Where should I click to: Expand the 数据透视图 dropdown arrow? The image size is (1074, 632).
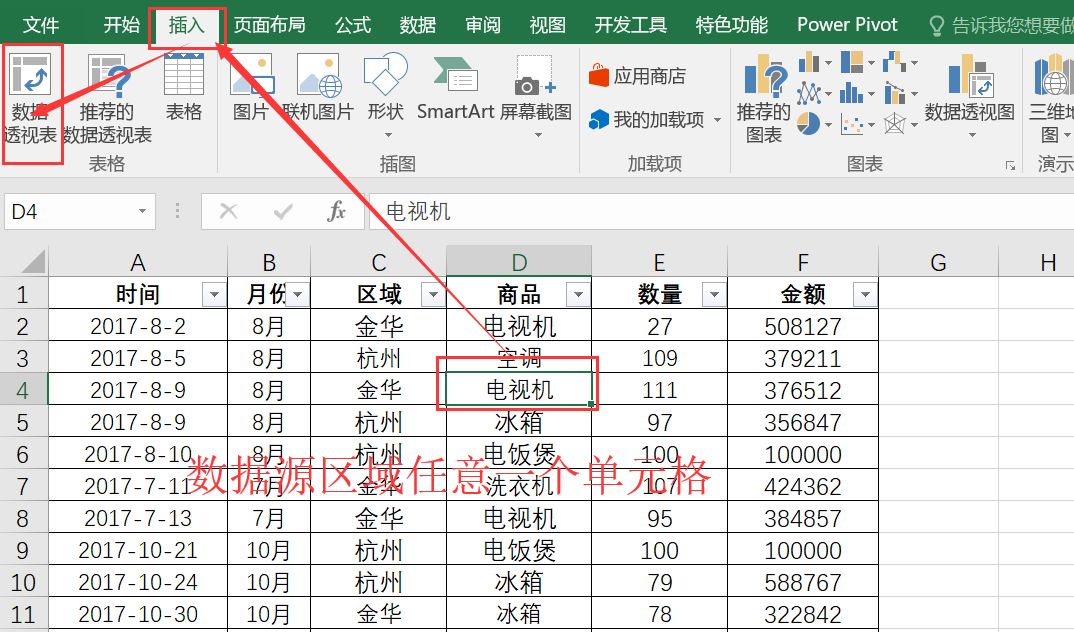[972, 135]
